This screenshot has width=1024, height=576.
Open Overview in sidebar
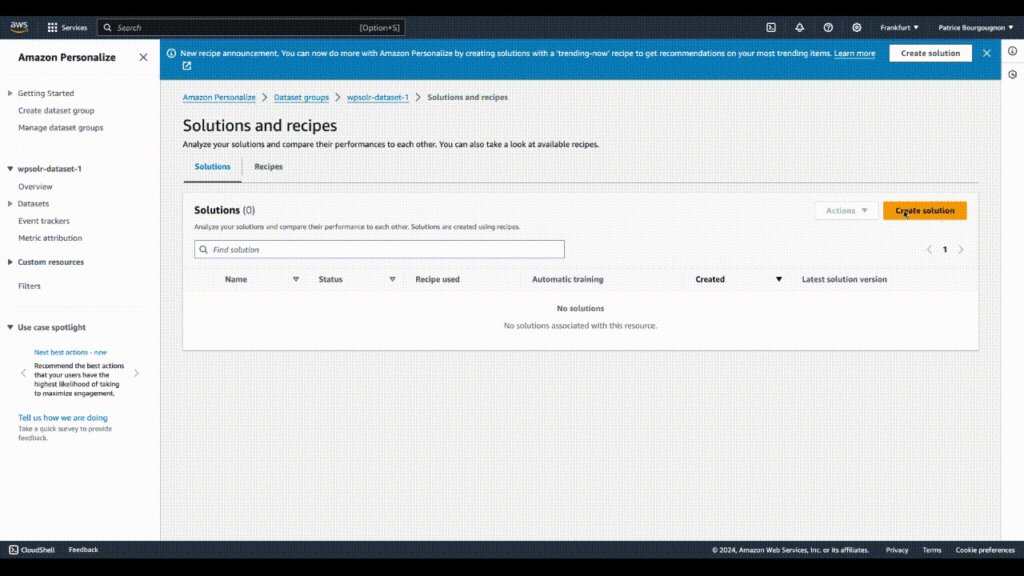pos(35,187)
